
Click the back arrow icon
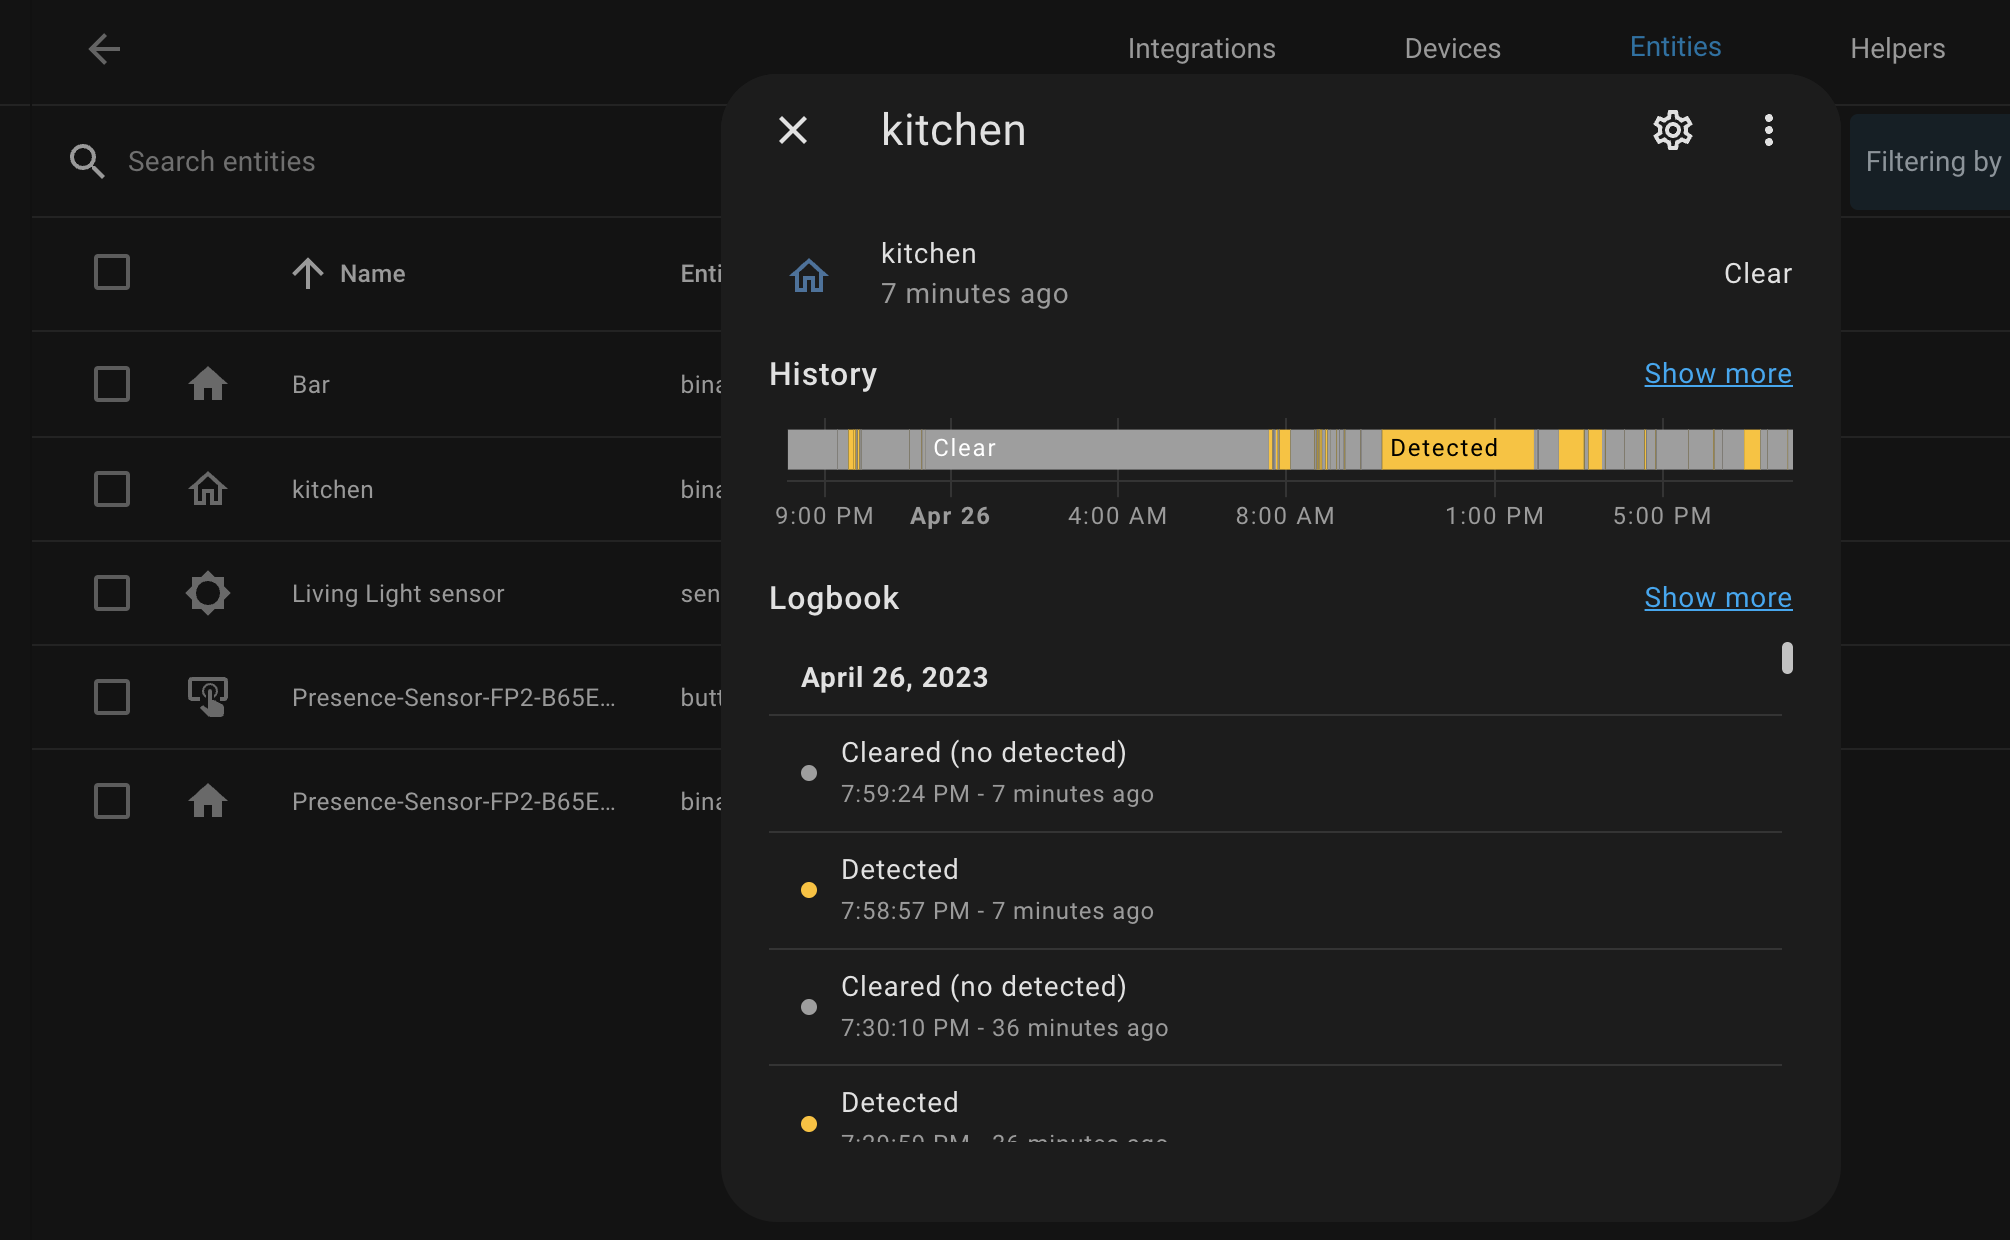coord(104,49)
